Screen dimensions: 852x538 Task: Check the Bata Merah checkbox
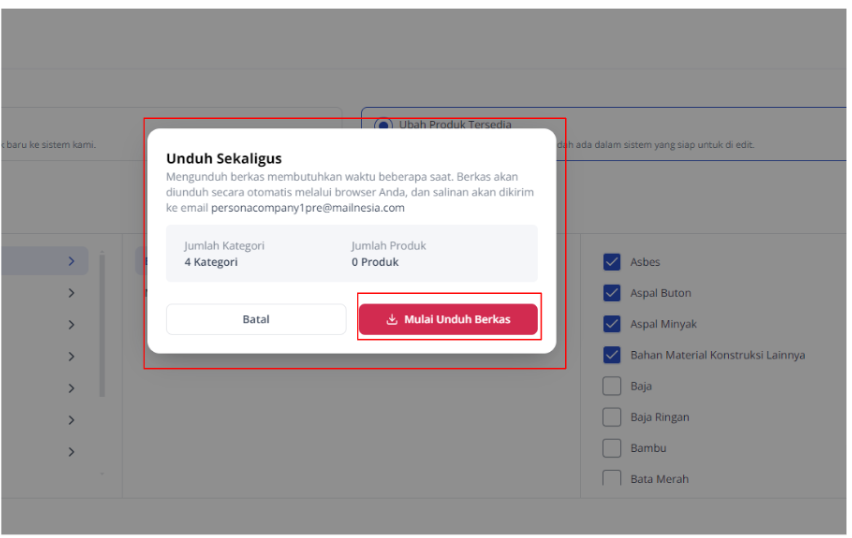(612, 478)
